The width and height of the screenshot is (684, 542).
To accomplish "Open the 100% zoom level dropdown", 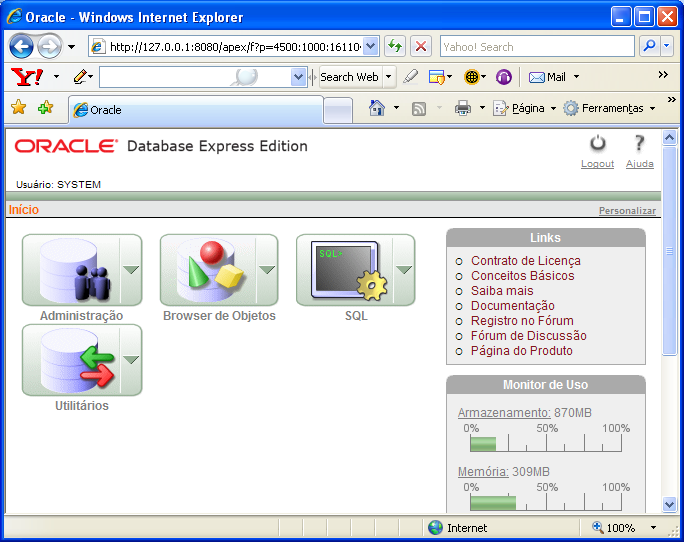I will tap(653, 528).
